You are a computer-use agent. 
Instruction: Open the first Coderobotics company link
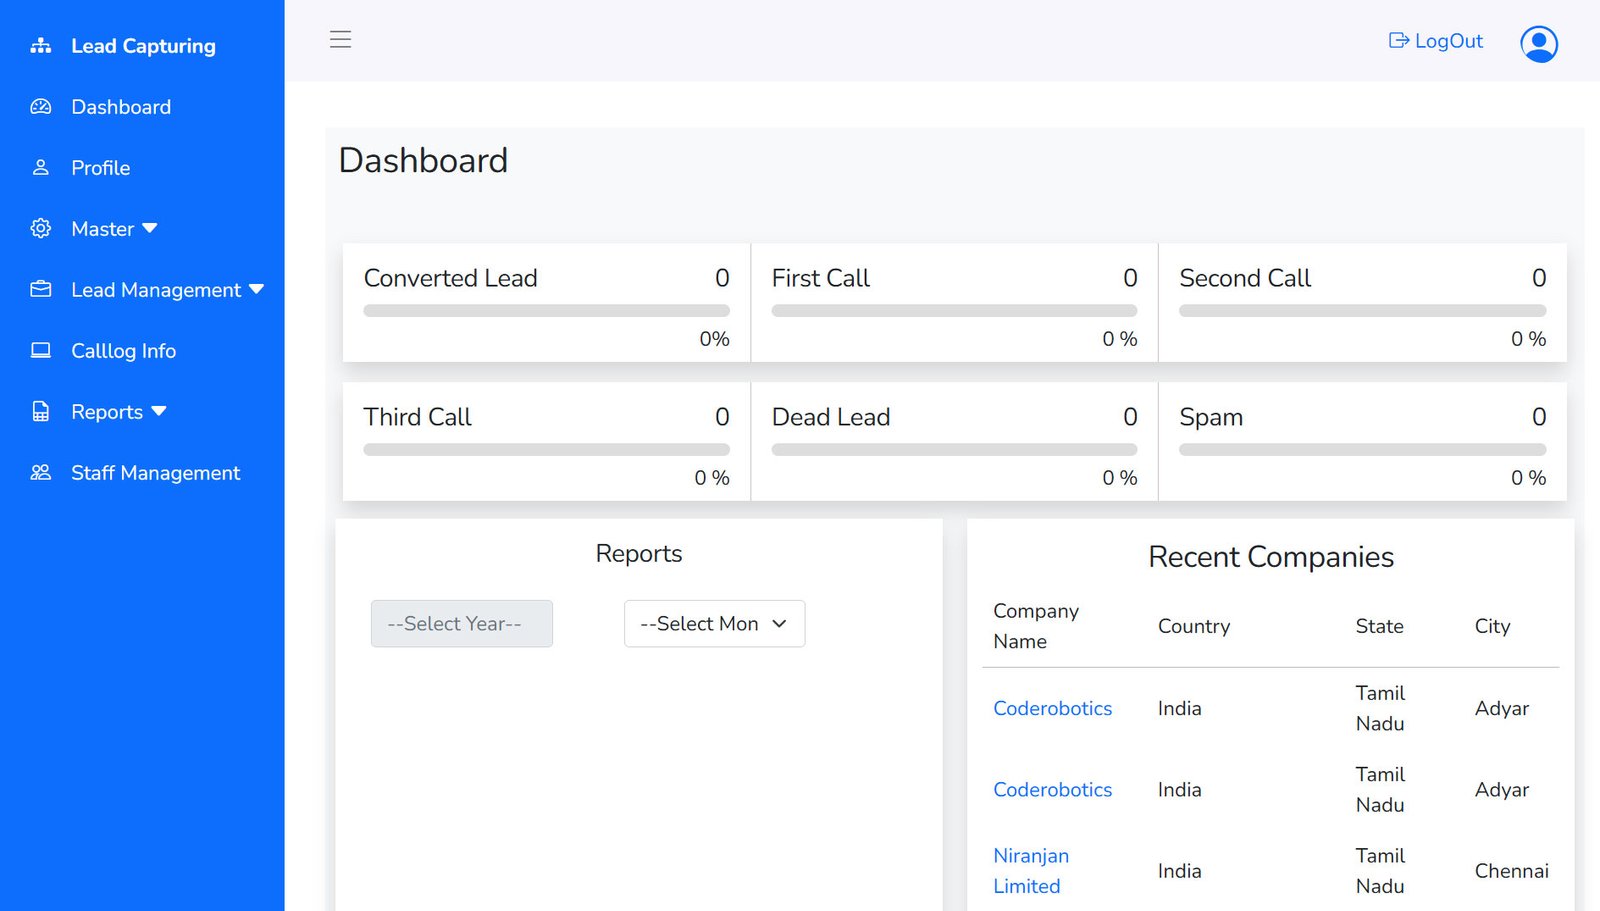pos(1053,708)
